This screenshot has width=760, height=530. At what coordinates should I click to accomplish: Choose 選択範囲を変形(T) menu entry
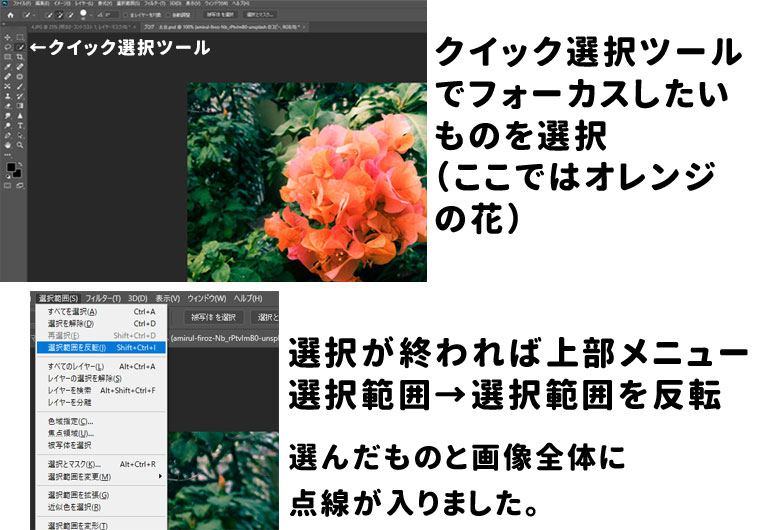pos(101,525)
